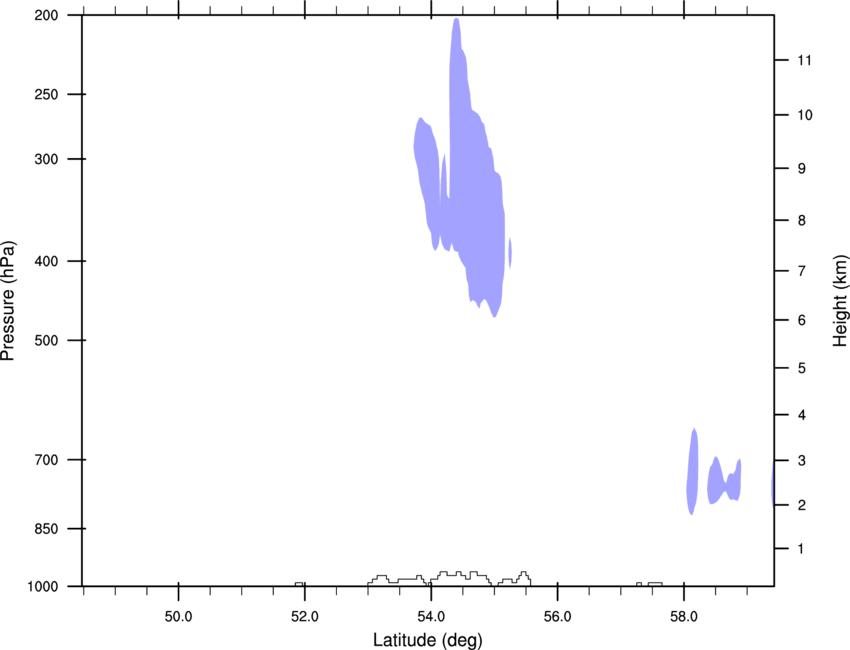Click latitude tick label 58.0
Image resolution: width=850 pixels, height=650 pixels.
(x=684, y=617)
